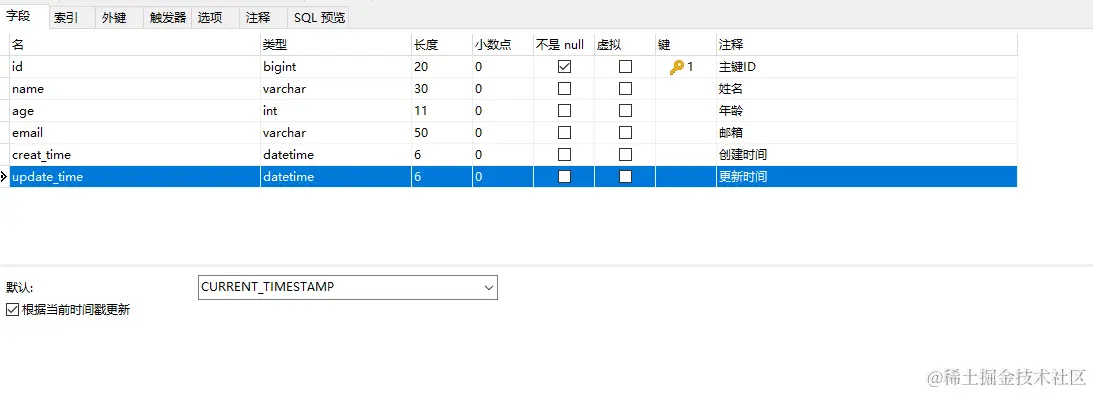Switch to the 索引 (Indexes) tab
The height and width of the screenshot is (394, 1093).
coord(66,17)
